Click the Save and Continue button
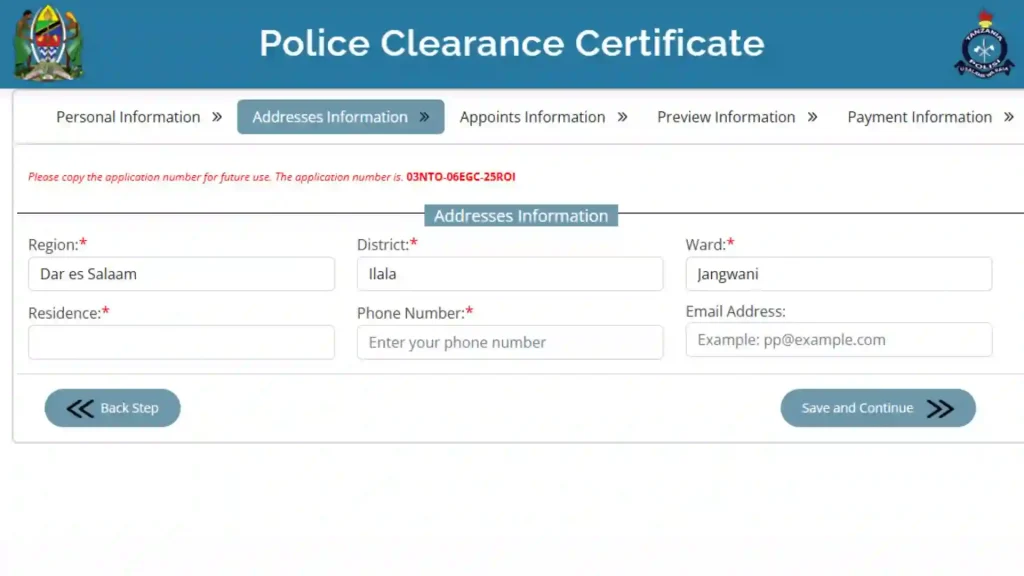Image resolution: width=1024 pixels, height=576 pixels. click(x=878, y=408)
